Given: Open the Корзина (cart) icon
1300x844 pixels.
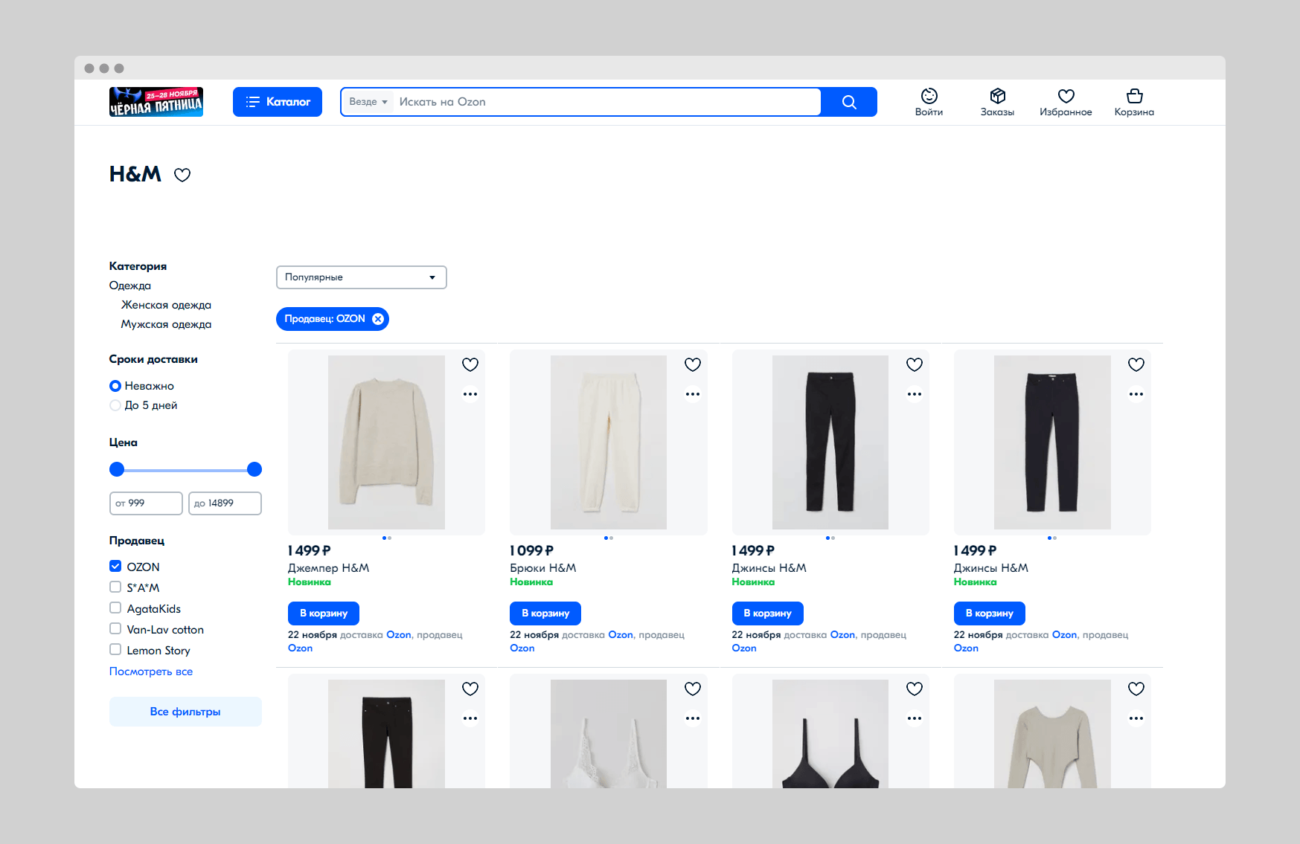Looking at the screenshot, I should pos(1133,101).
